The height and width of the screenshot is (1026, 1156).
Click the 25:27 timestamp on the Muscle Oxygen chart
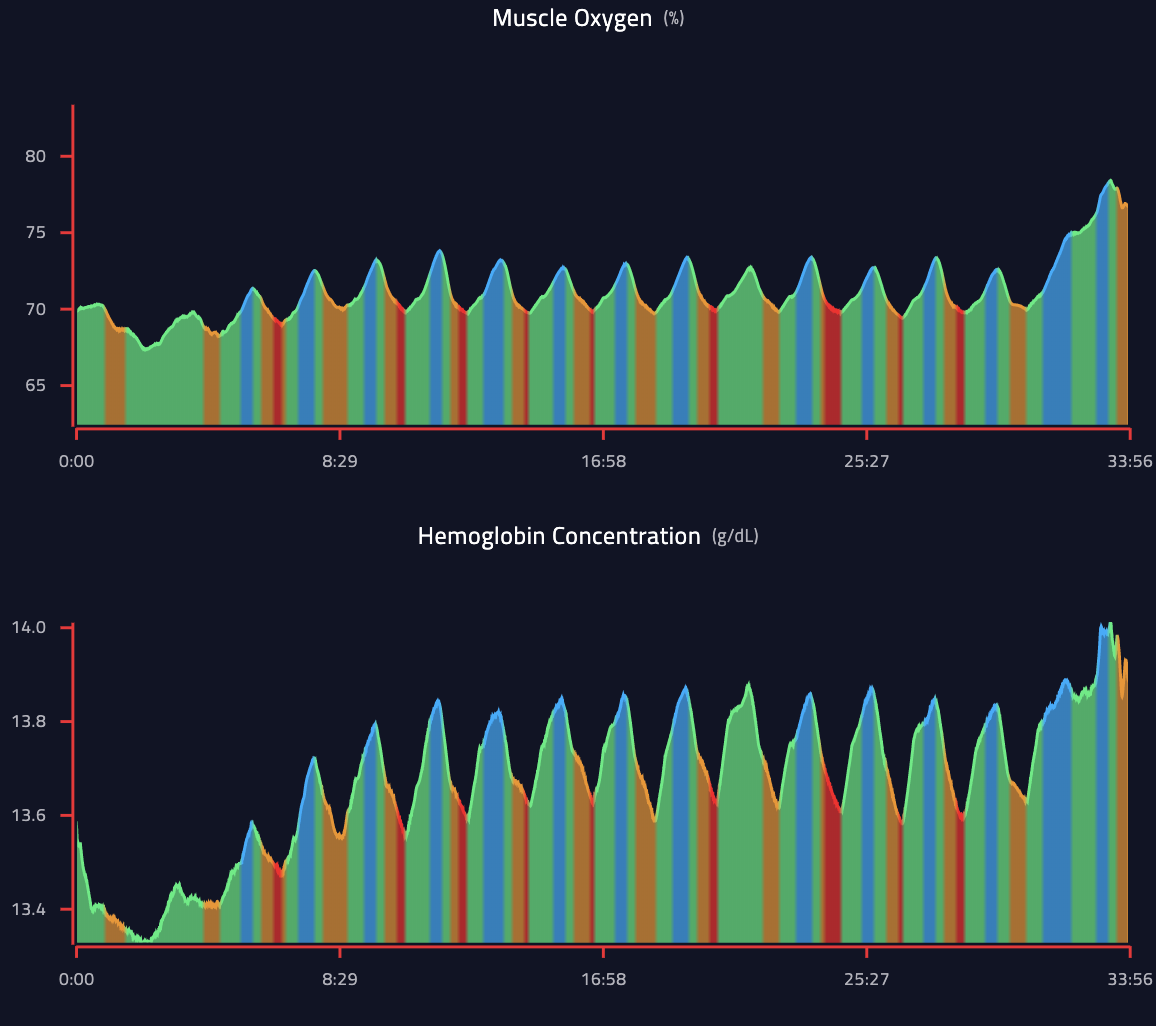pyautogui.click(x=867, y=461)
